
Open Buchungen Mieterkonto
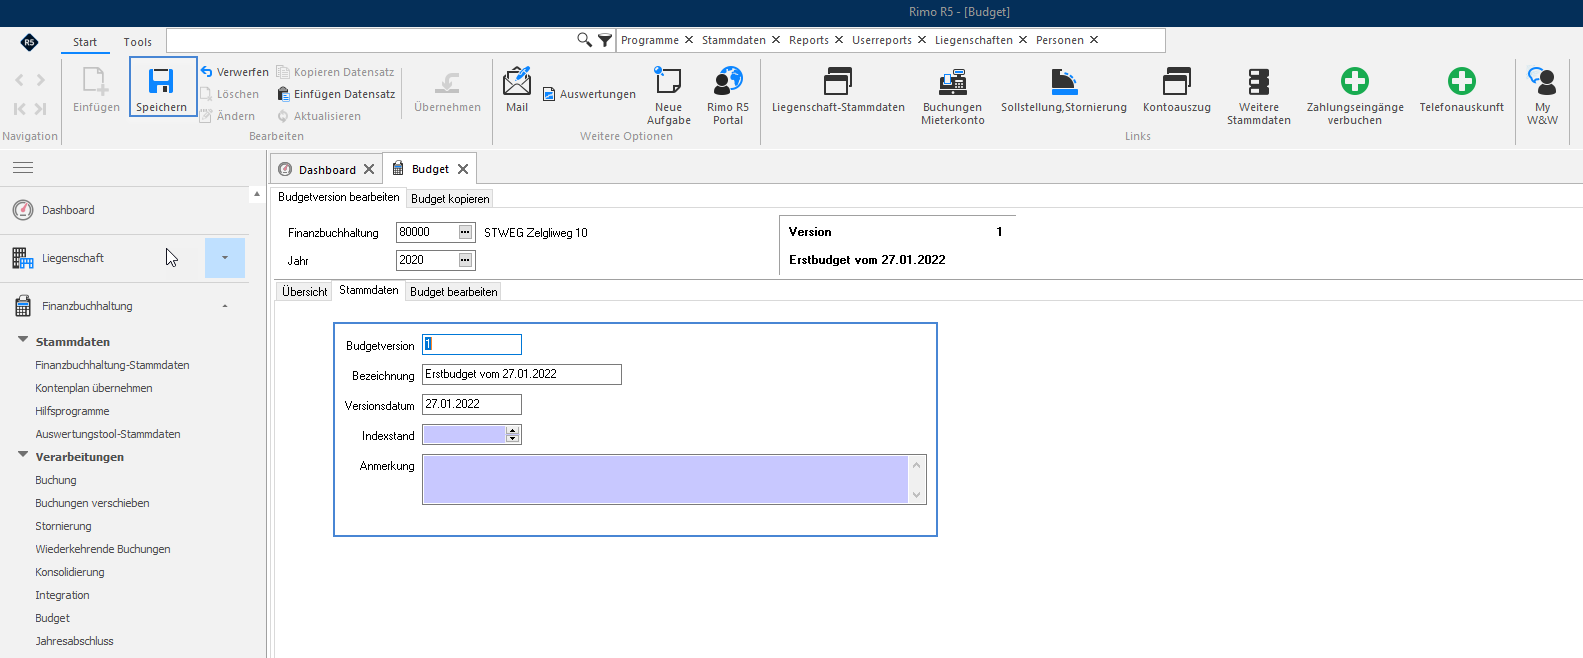click(953, 95)
